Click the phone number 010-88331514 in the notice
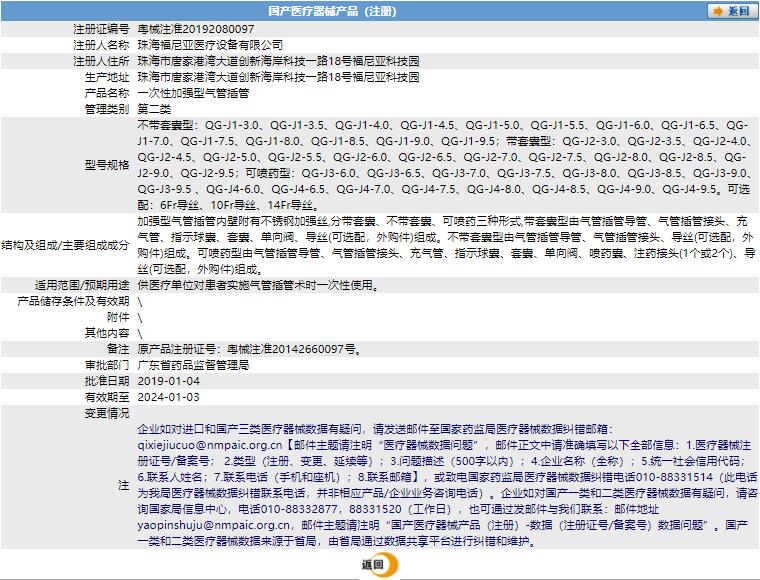The width and height of the screenshot is (760, 580). point(674,477)
